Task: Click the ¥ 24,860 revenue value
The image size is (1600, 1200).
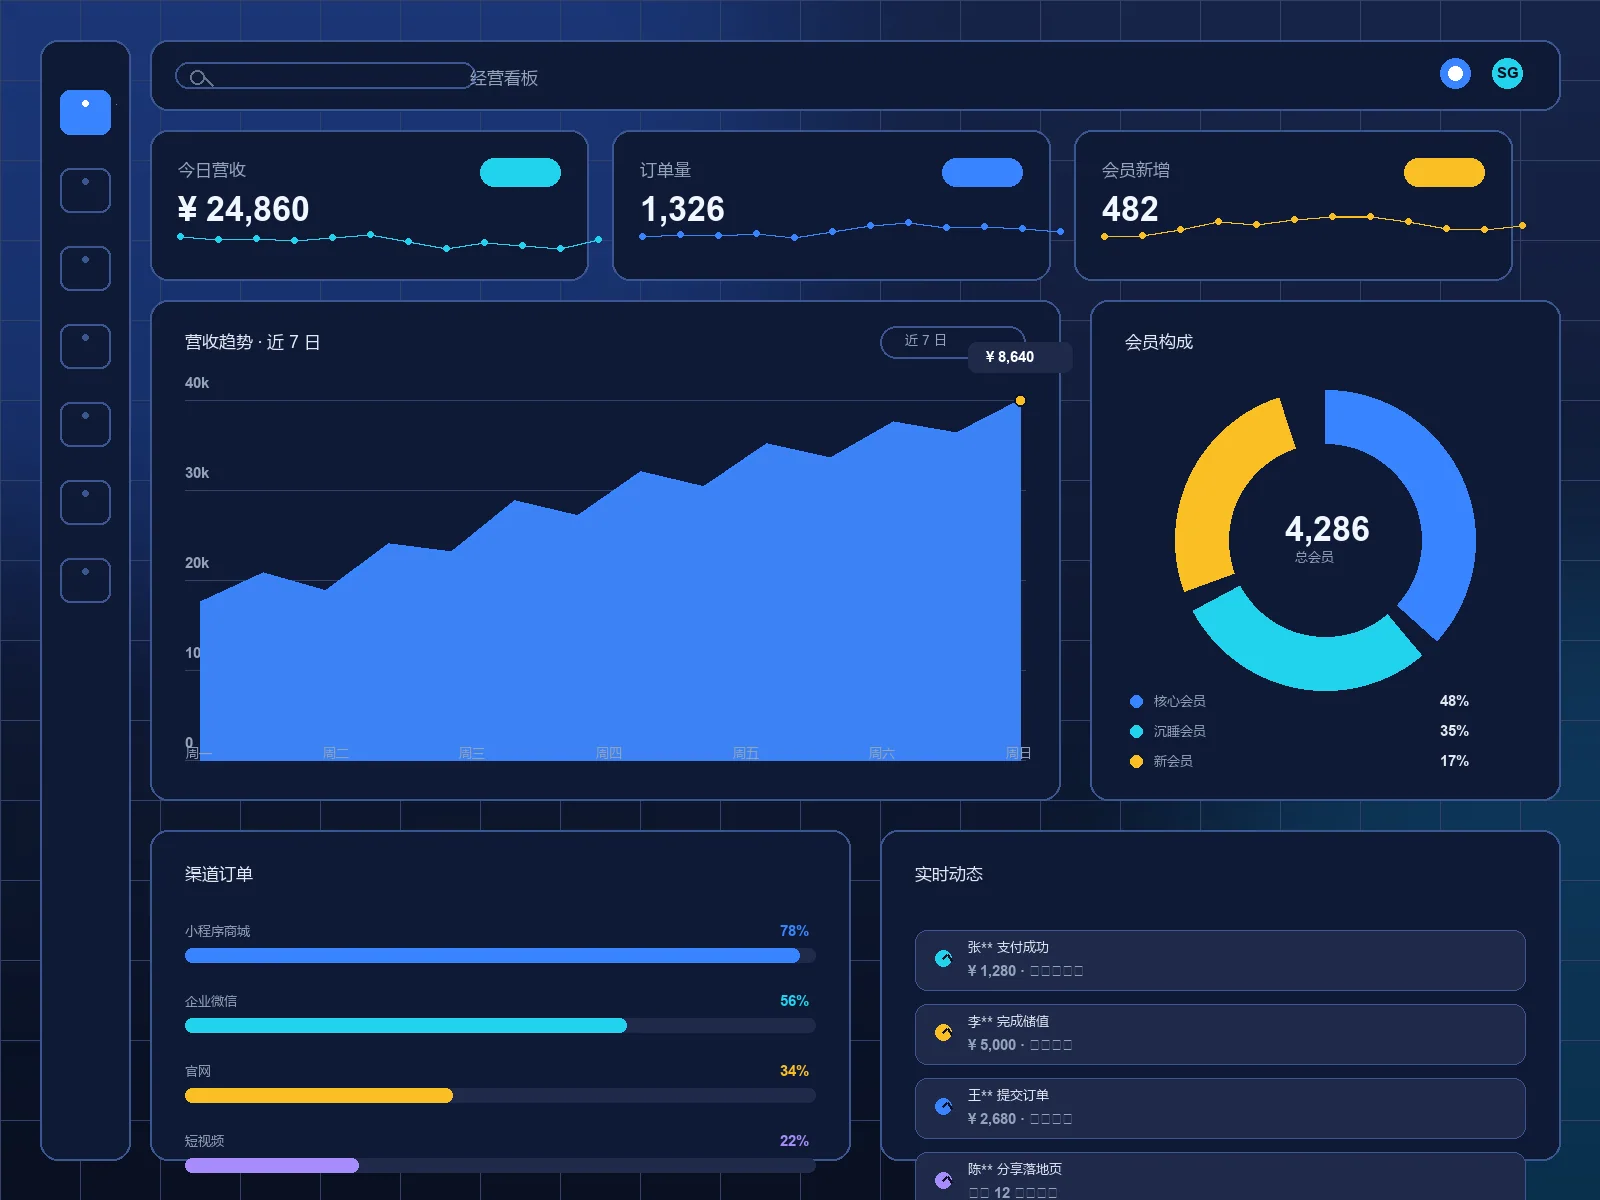Action: [x=243, y=209]
